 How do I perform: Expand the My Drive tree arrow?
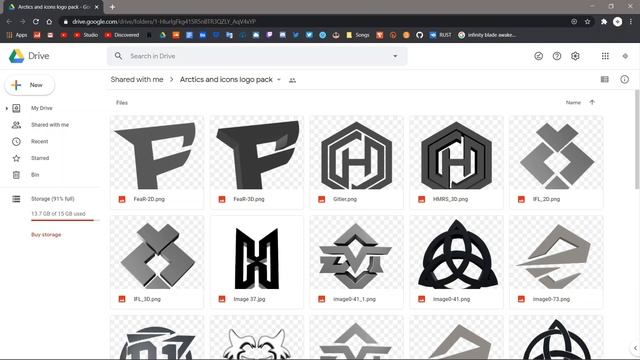click(7, 108)
